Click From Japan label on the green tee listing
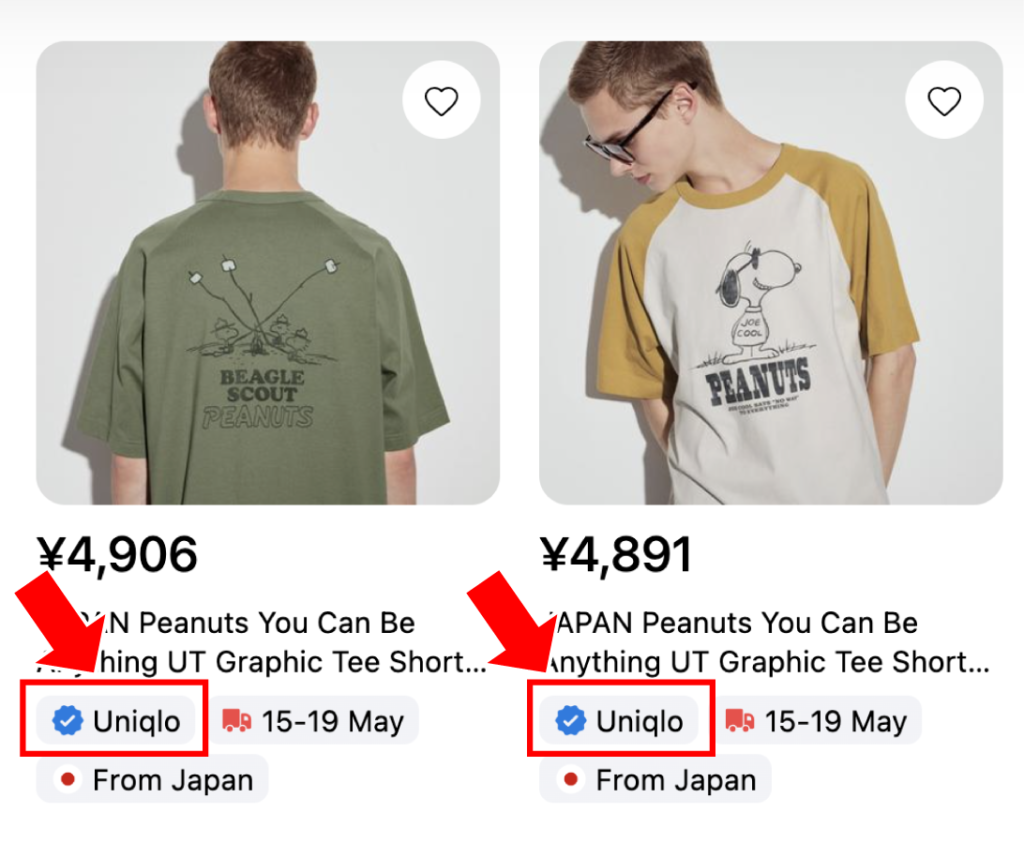Image resolution: width=1024 pixels, height=858 pixels. click(172, 780)
